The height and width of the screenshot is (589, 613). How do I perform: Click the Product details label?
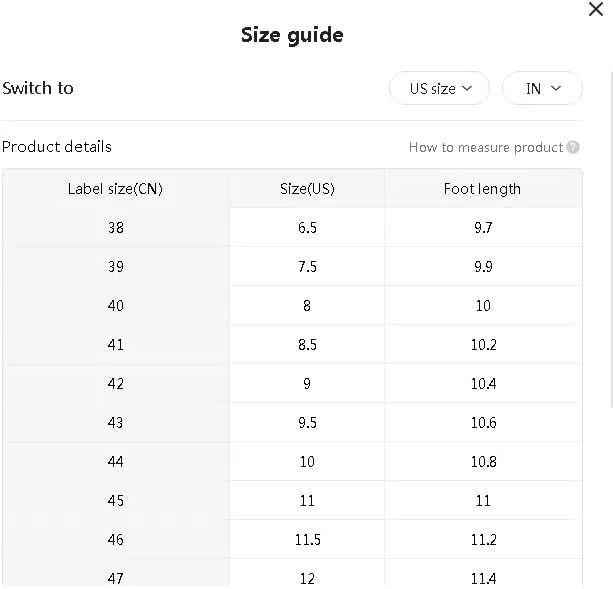pos(57,147)
